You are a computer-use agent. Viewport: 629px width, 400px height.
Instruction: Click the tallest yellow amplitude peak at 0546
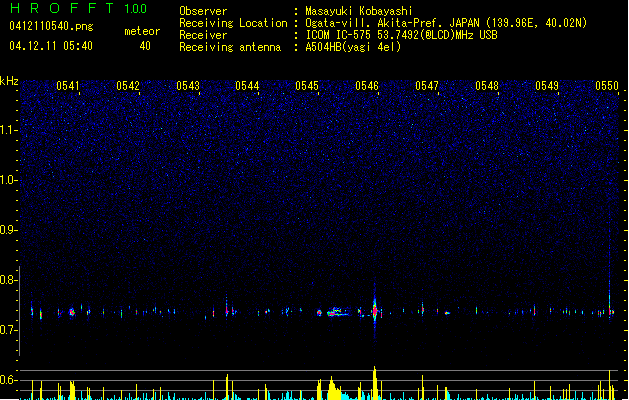(x=375, y=383)
